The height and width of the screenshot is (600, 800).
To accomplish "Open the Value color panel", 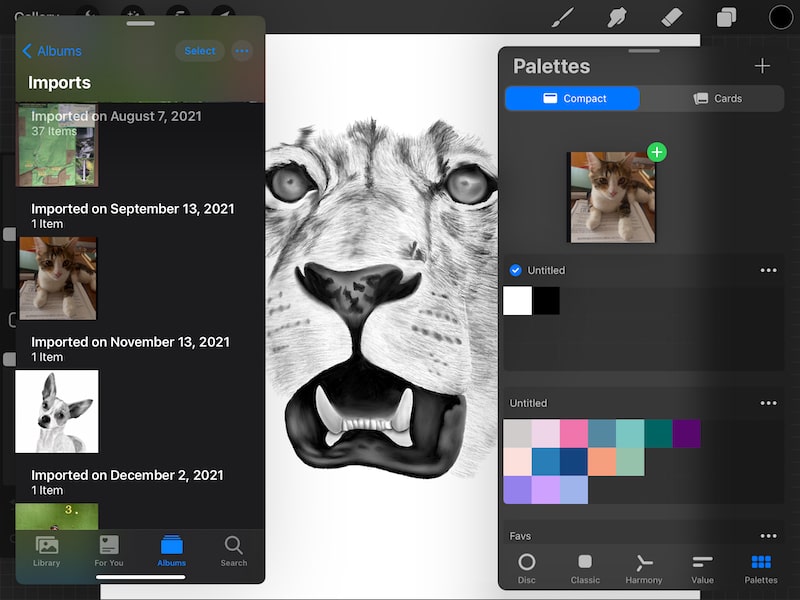I will click(702, 566).
